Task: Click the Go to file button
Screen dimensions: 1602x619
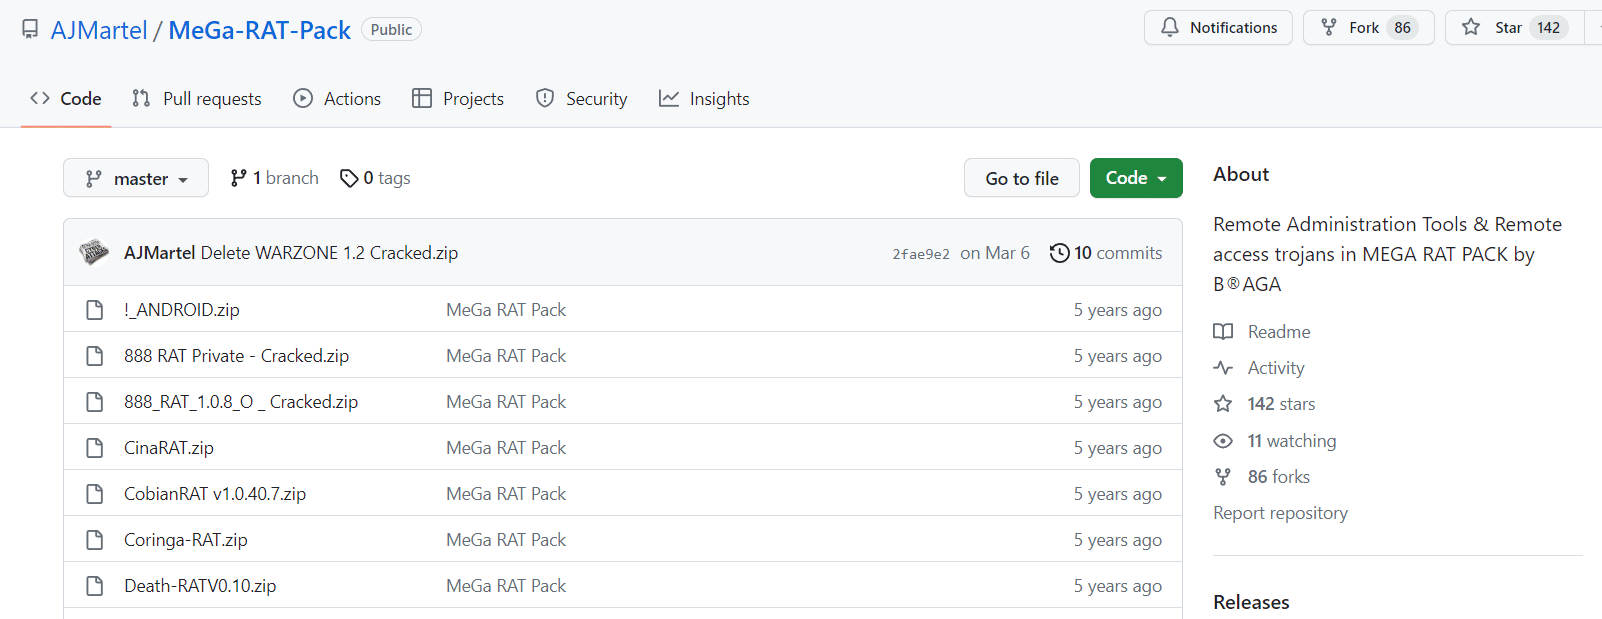Action: tap(1021, 178)
